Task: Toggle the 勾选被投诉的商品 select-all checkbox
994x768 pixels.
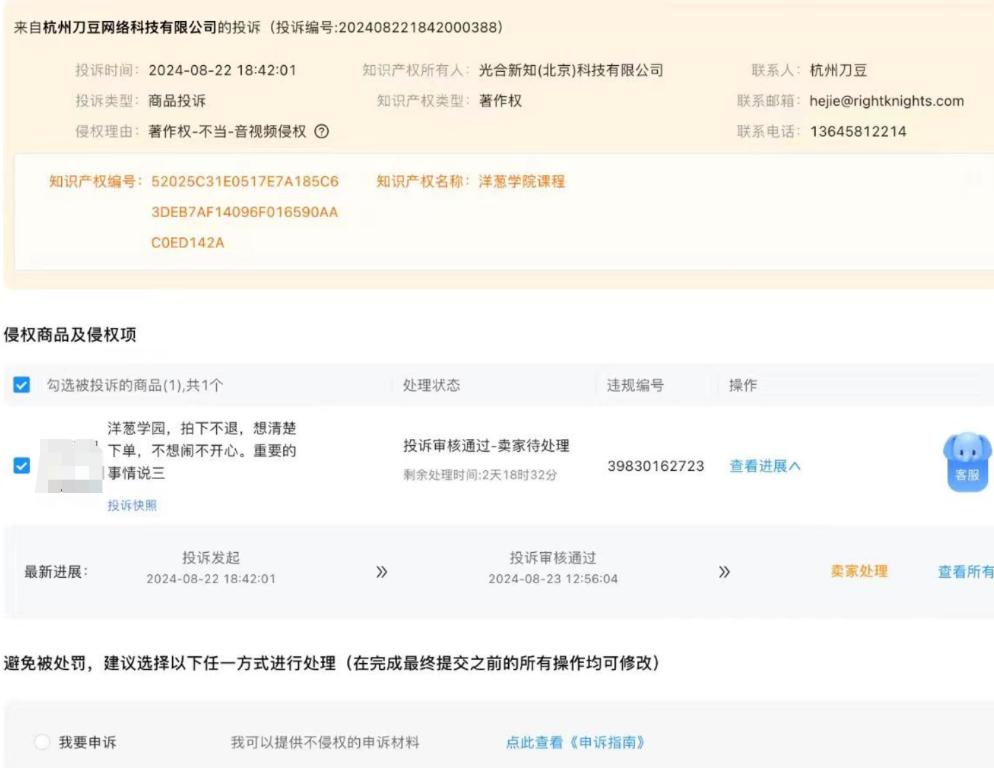Action: click(22, 385)
